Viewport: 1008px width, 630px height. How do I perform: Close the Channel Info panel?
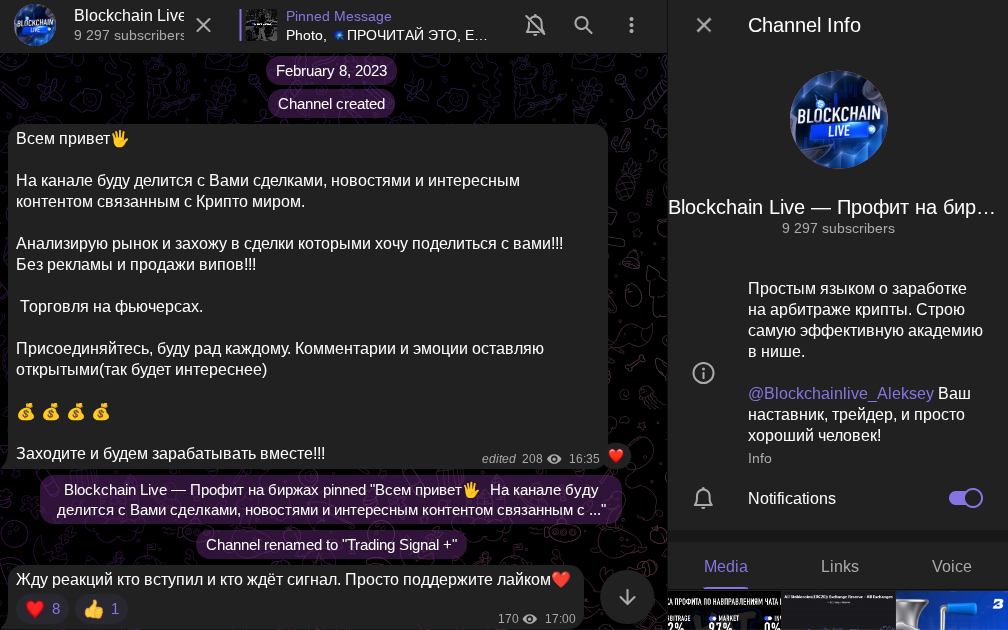pyautogui.click(x=703, y=25)
